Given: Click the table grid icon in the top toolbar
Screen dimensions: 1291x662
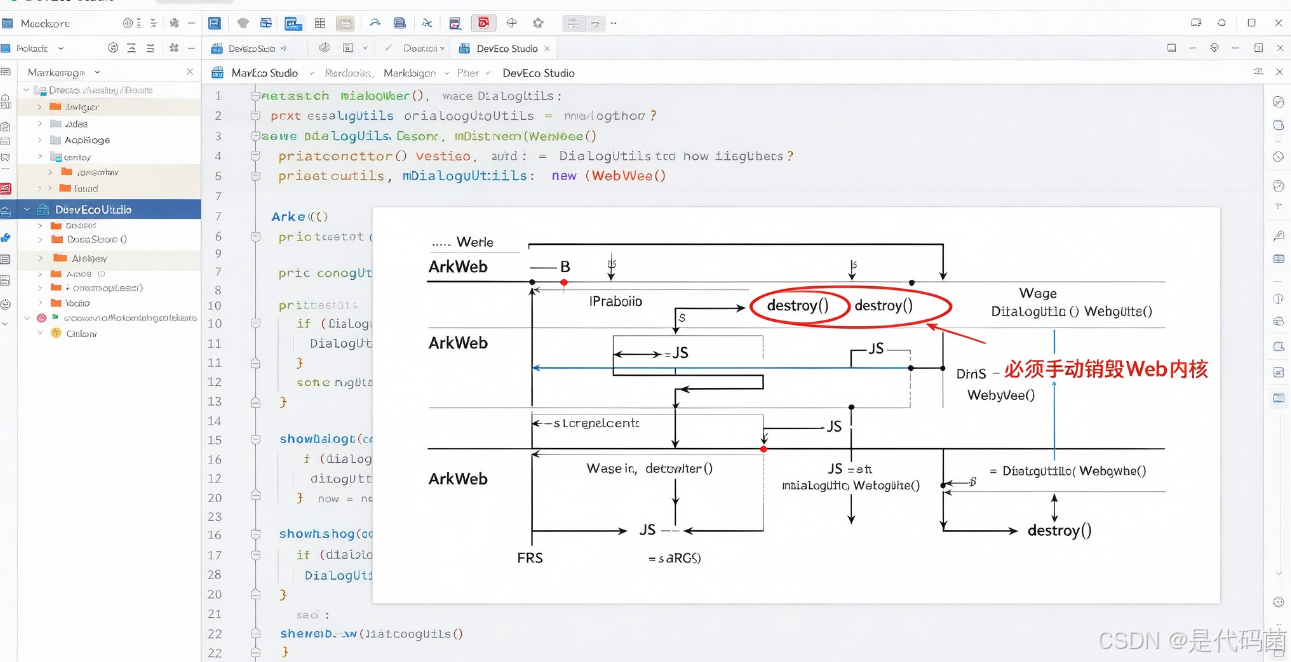Looking at the screenshot, I should (x=319, y=22).
